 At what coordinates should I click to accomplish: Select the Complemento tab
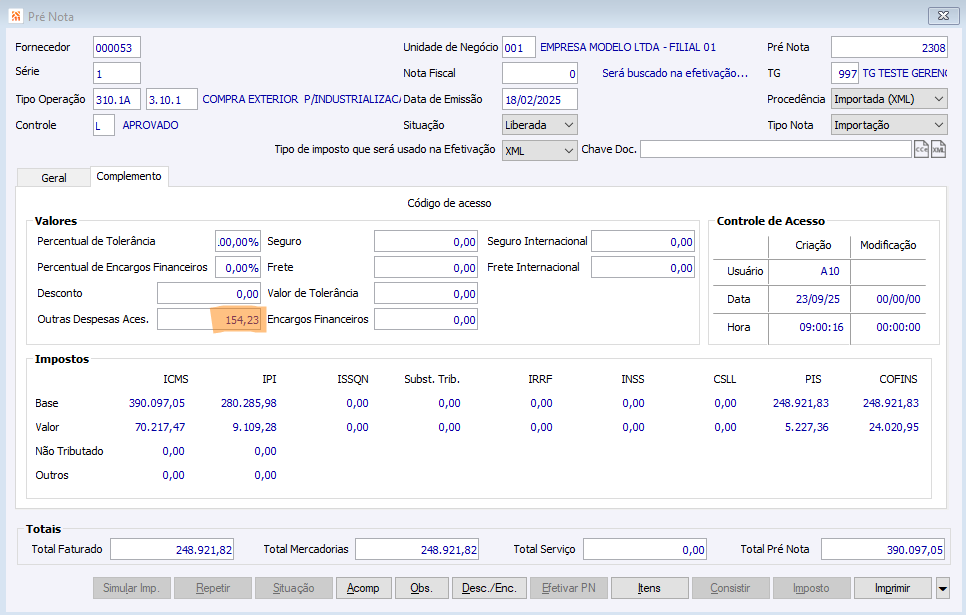pyautogui.click(x=128, y=176)
